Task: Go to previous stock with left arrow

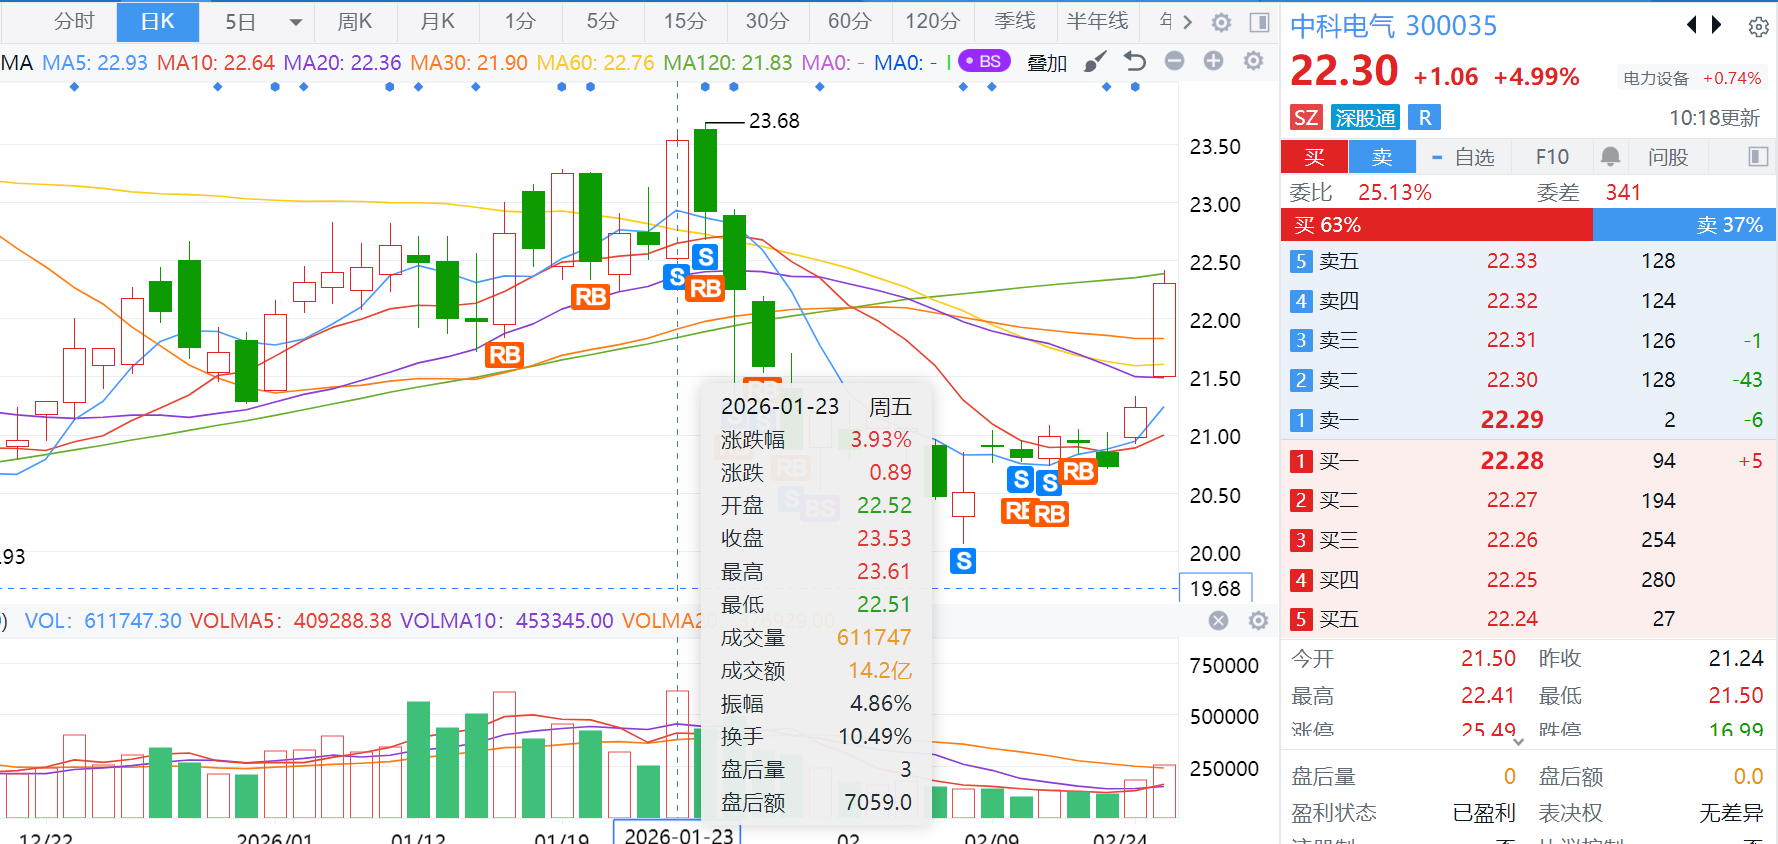Action: pos(1692,25)
